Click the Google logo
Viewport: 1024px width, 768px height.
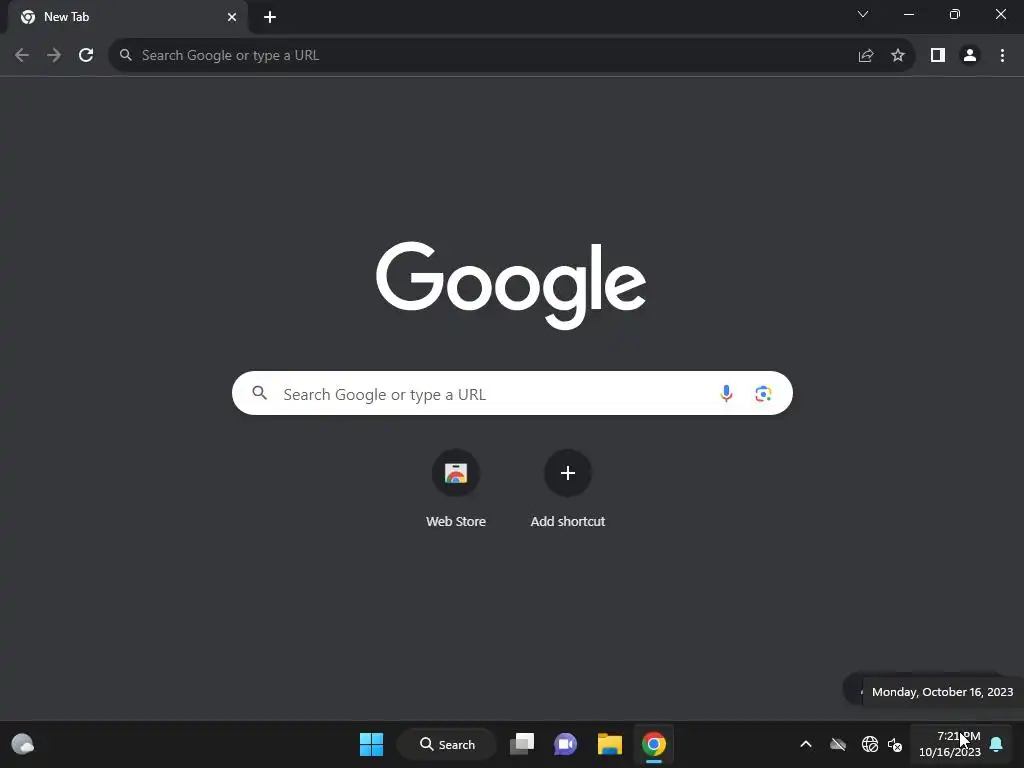(x=511, y=285)
